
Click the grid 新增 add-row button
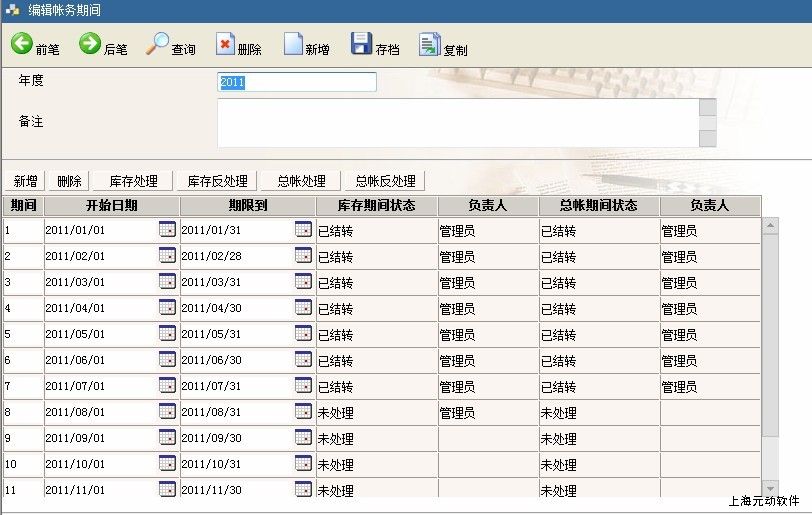pos(25,181)
